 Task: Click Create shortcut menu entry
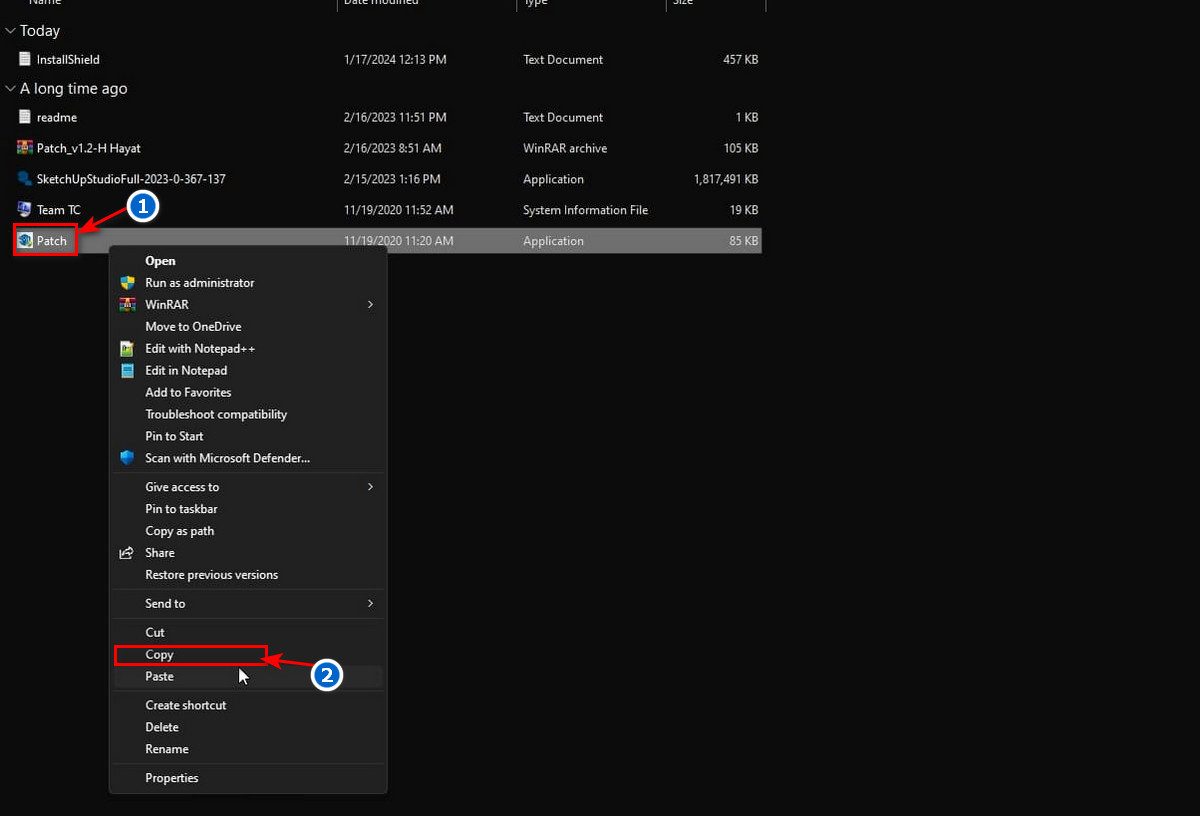pos(186,705)
